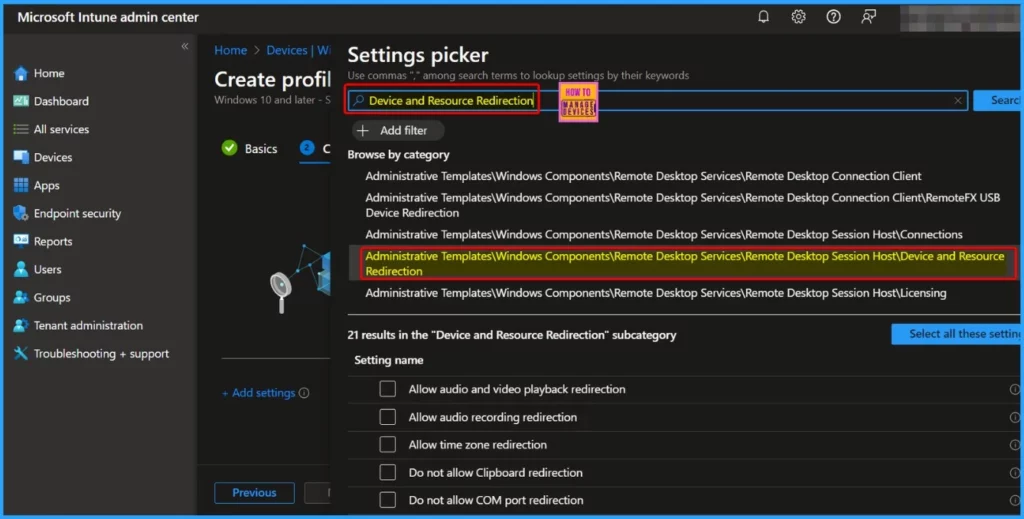
Task: Collapse the left navigation with double-chevron
Action: click(185, 46)
